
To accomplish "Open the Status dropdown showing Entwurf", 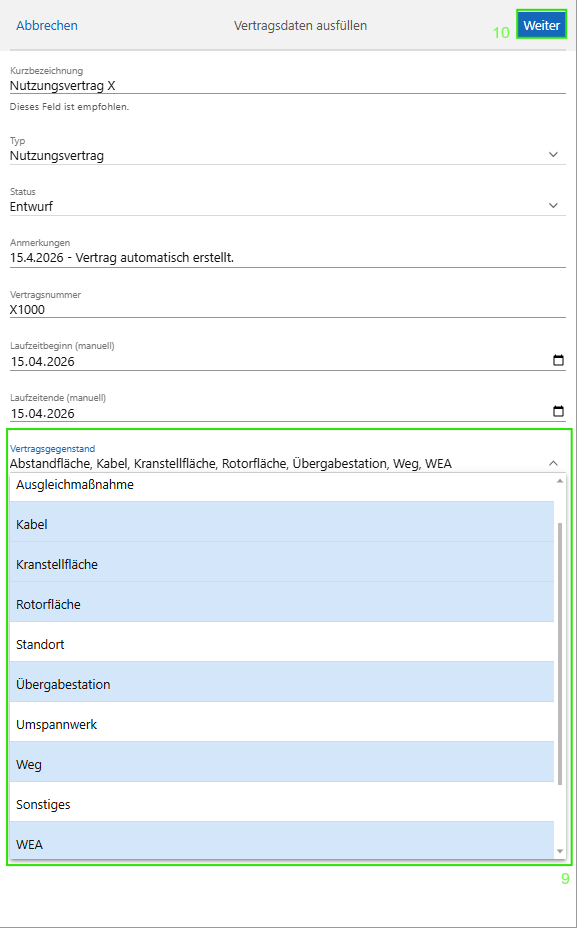I will [288, 207].
